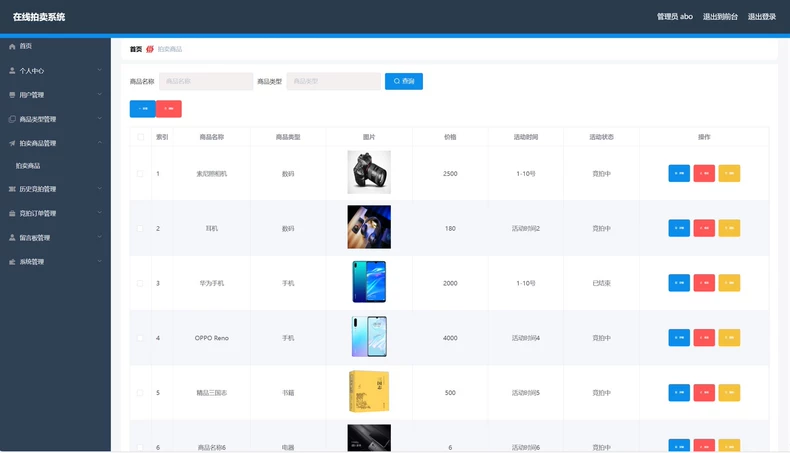Screen dimensions: 790x453
Task: Expand the 系统管理 sidebar chevron
Action: pos(99,261)
